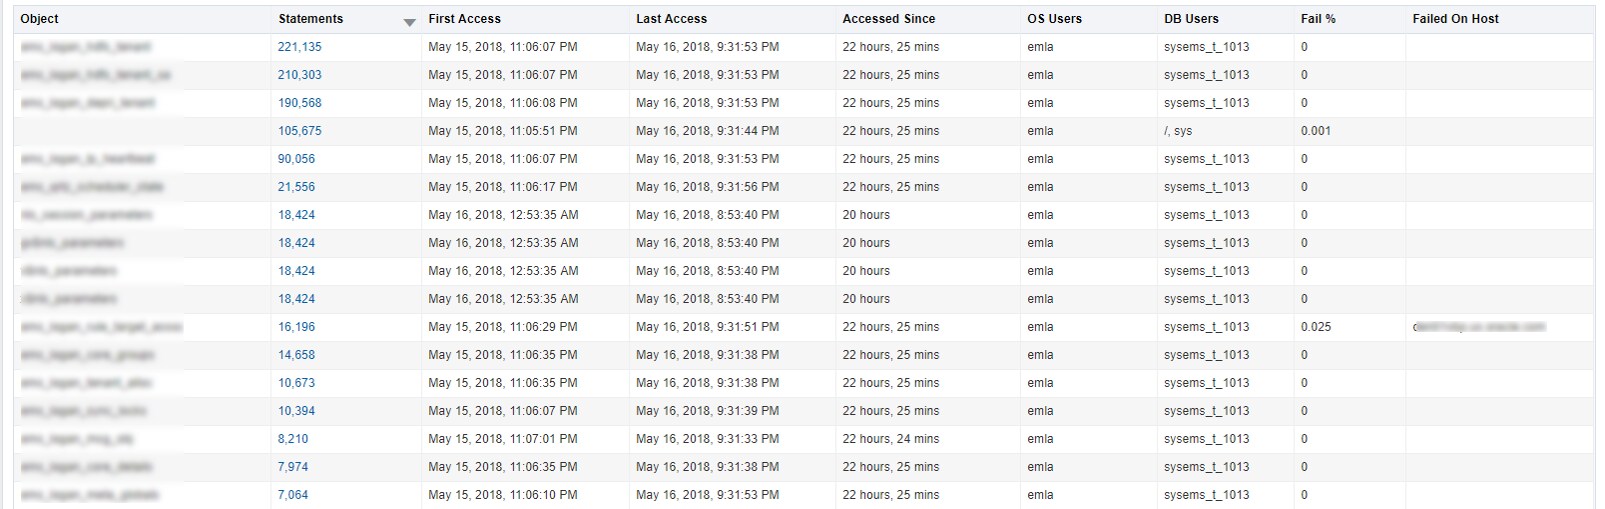Click the 190,568 statements count
This screenshot has width=1605, height=509.
[300, 103]
